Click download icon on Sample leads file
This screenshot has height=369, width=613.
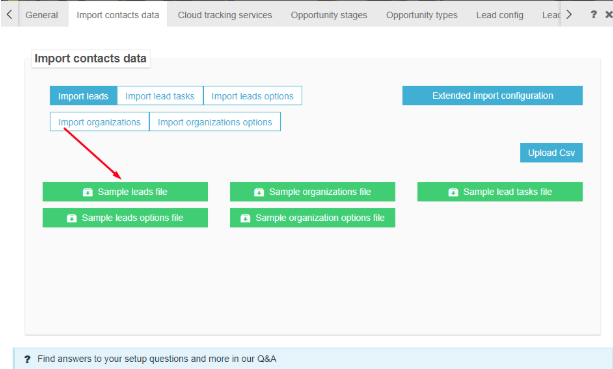pyautogui.click(x=88, y=192)
